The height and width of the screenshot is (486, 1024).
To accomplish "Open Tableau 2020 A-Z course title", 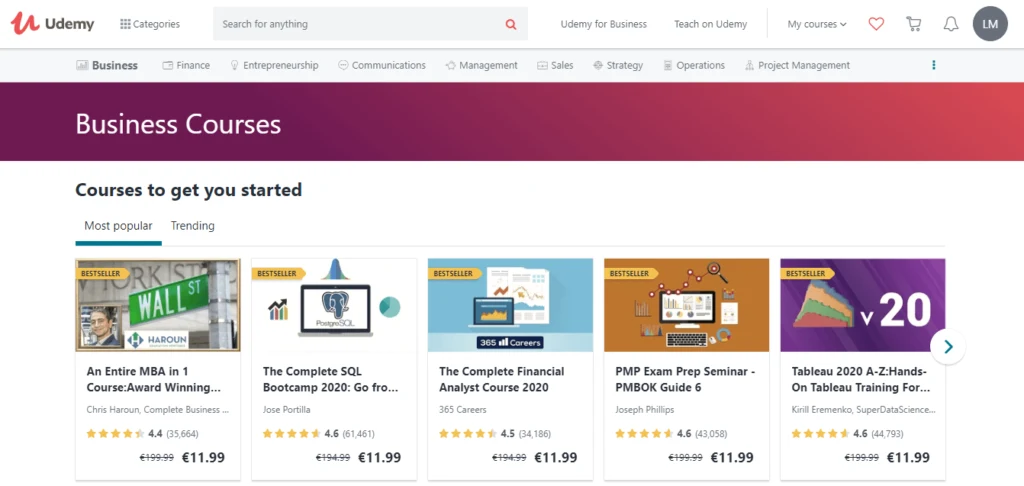I will 861,380.
